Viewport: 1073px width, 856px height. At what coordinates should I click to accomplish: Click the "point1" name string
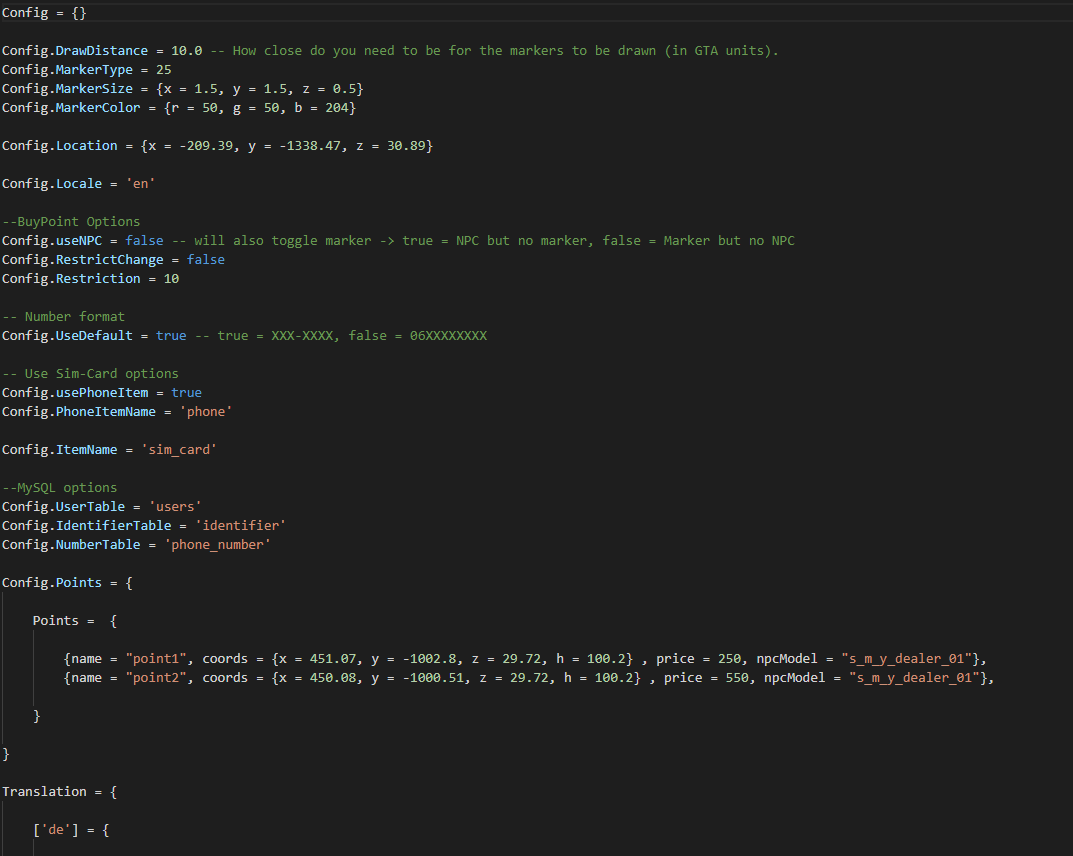click(x=156, y=659)
